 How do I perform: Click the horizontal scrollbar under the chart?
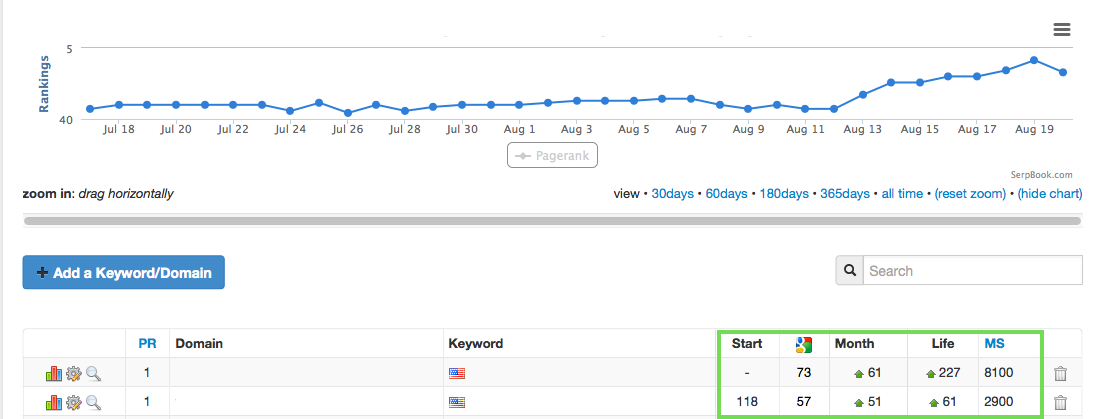tap(552, 220)
